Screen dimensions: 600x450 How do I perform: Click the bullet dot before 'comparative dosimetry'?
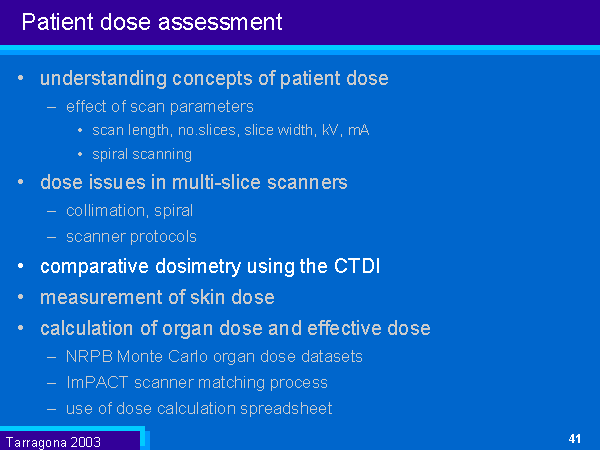click(22, 267)
